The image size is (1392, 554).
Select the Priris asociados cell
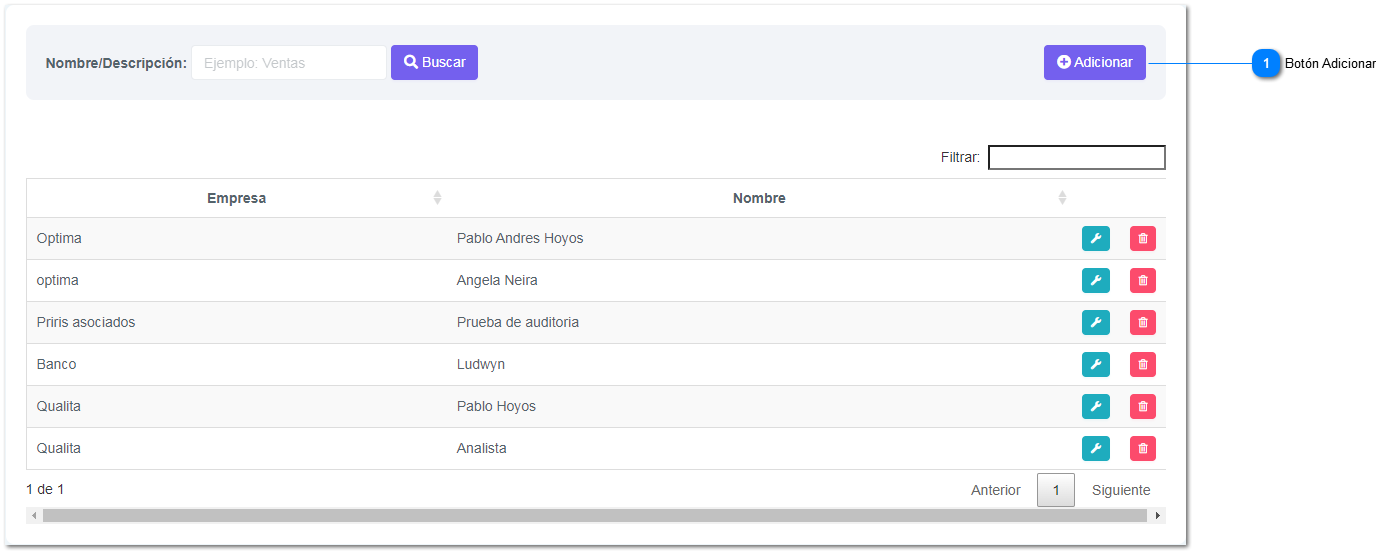click(236, 323)
